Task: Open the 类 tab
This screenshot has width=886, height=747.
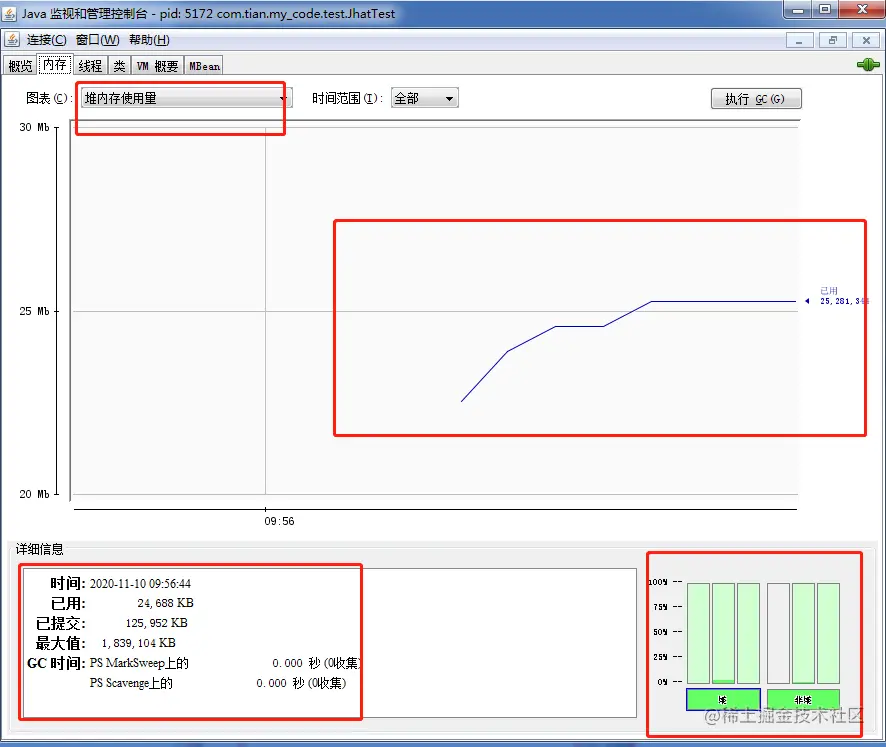Action: coord(119,66)
